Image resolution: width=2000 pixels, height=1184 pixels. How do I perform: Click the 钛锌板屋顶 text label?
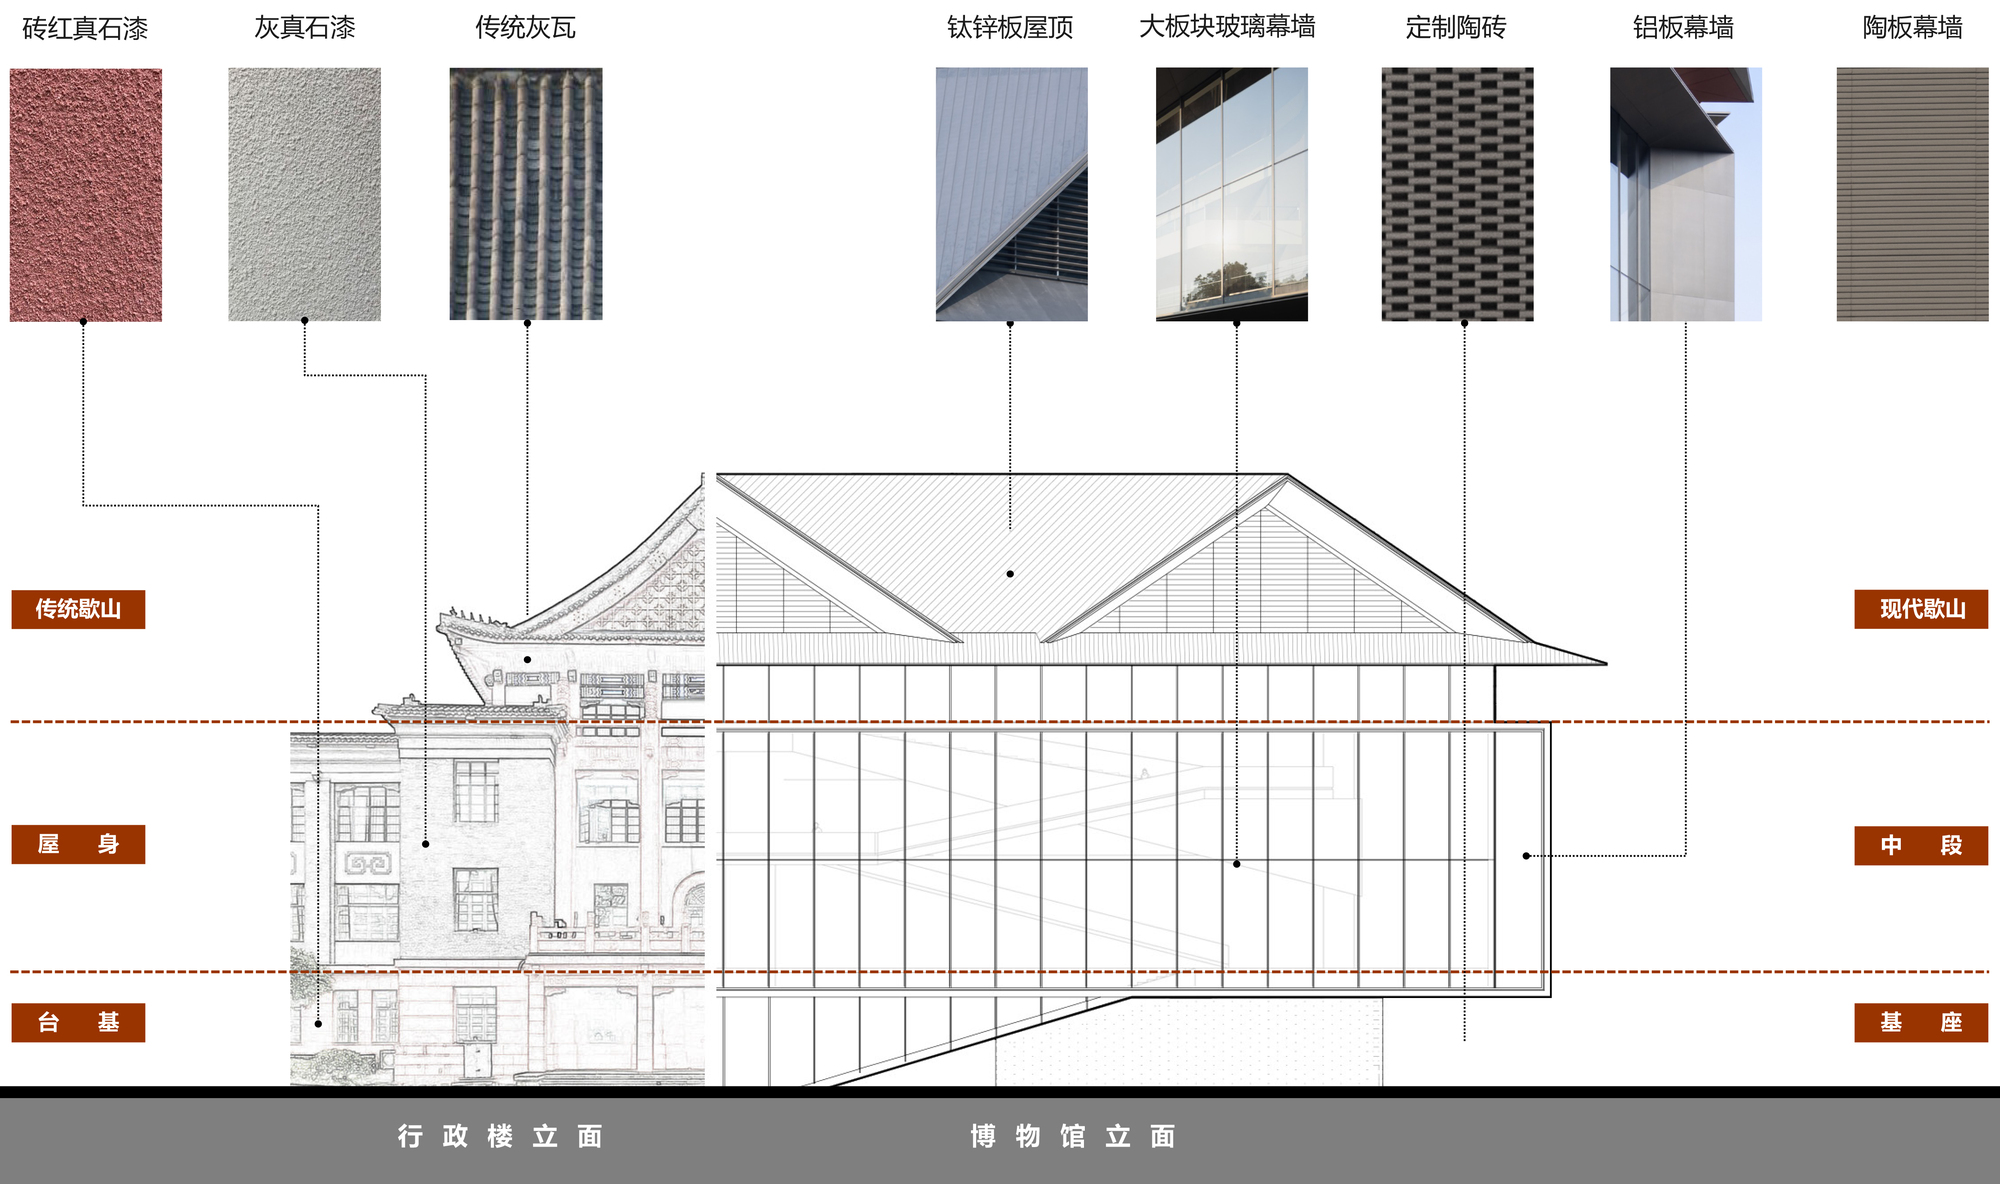pos(1008,29)
